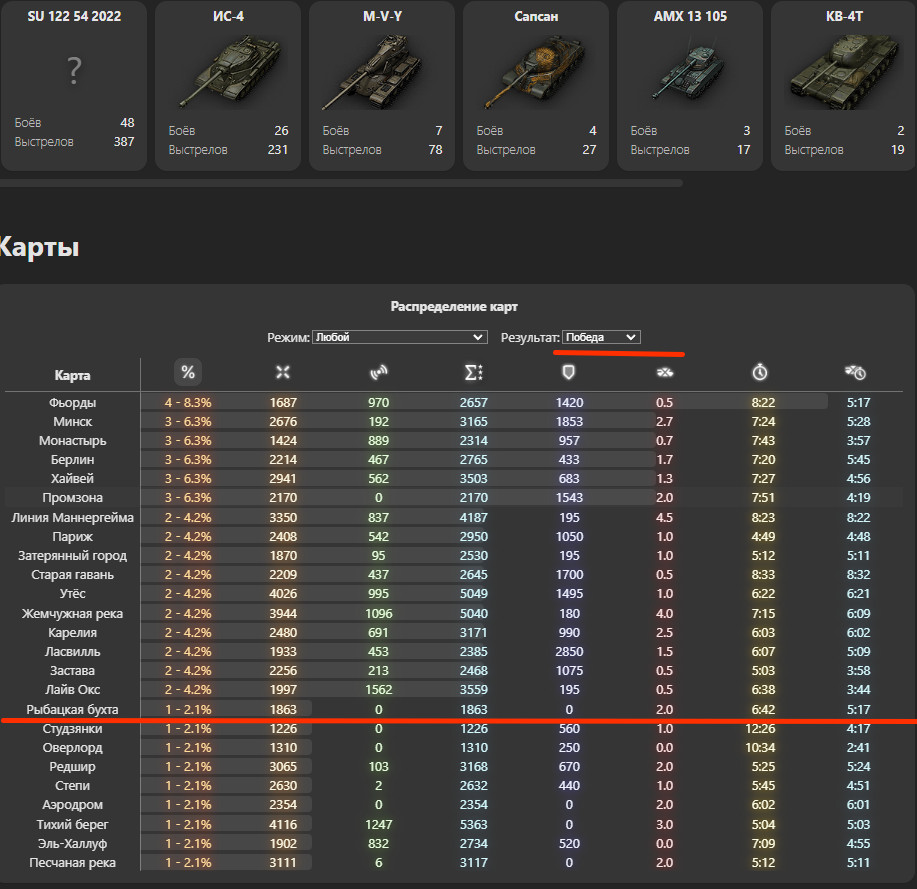Sort by the radio spotting icon column
Viewport: 917px width, 889px height.
tap(378, 372)
